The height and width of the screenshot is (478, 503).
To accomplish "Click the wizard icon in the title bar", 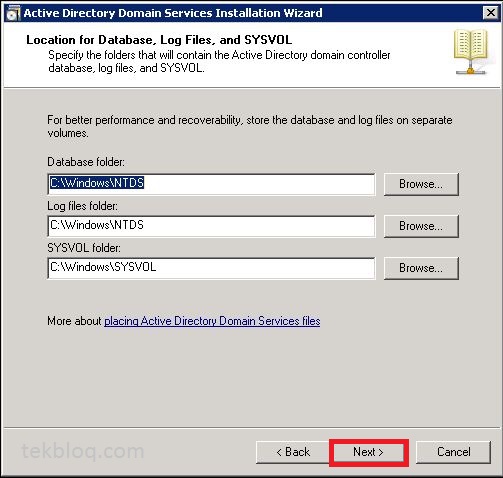I will point(13,14).
